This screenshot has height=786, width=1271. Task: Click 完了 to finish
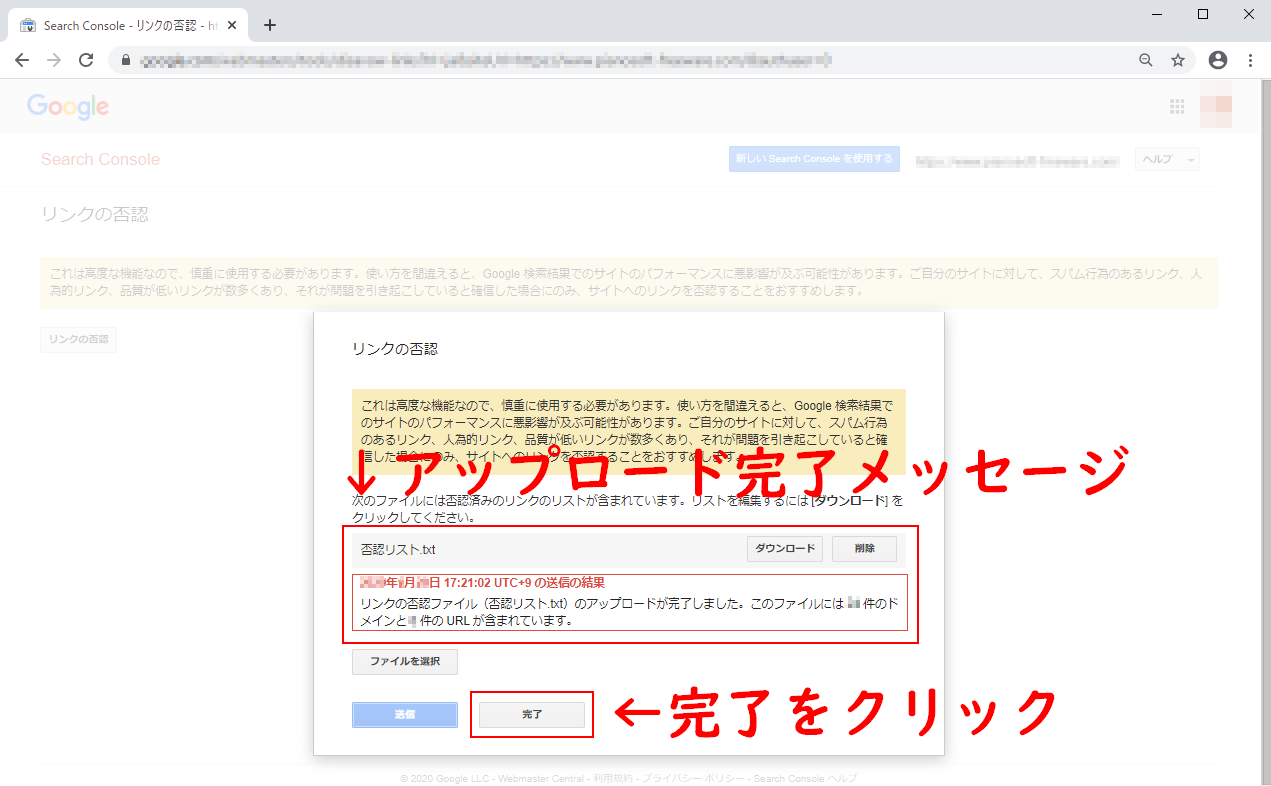tap(532, 715)
